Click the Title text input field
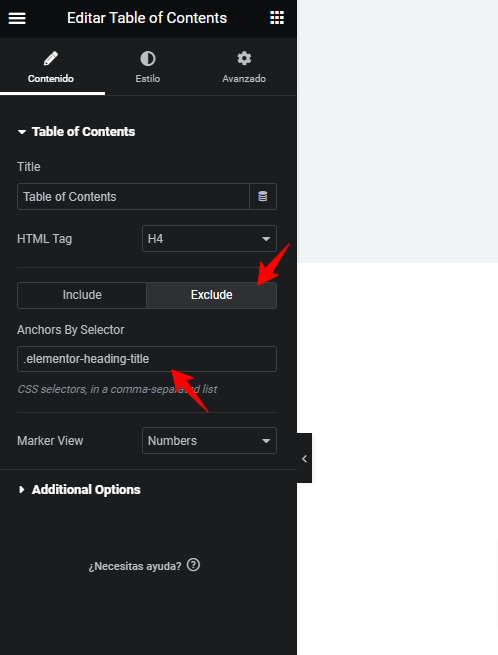Image resolution: width=498 pixels, height=655 pixels. (133, 196)
